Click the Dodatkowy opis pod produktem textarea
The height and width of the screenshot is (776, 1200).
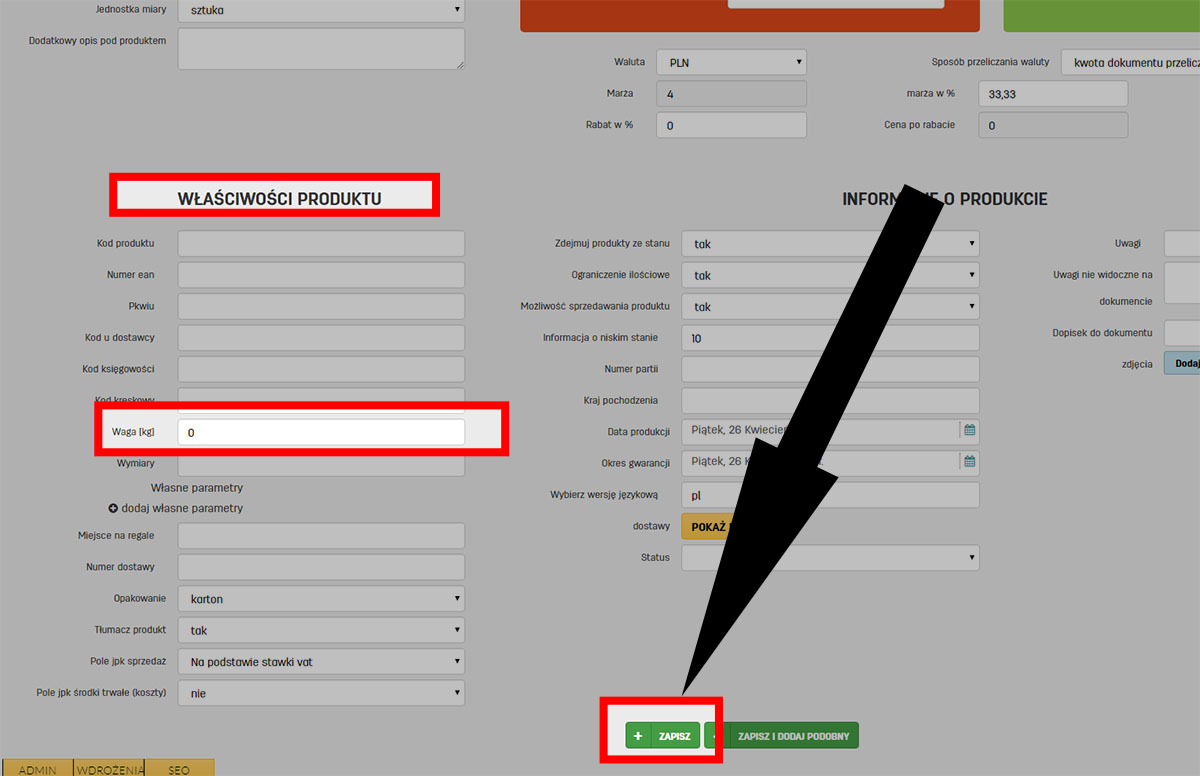[321, 48]
